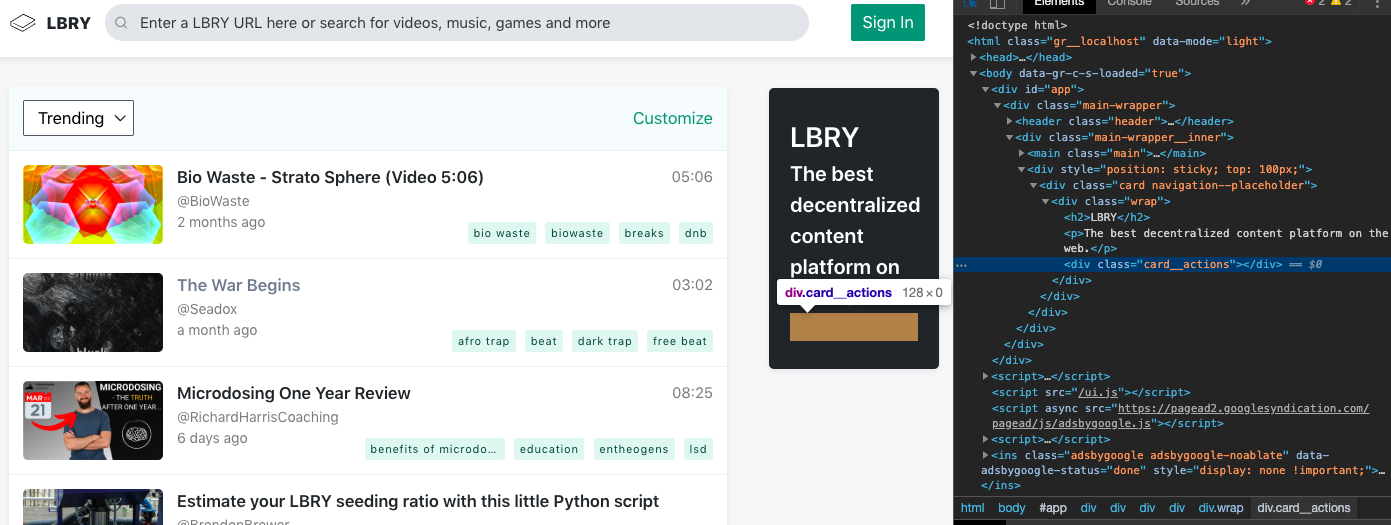Click the education tag
The width and height of the screenshot is (1391, 525).
coord(549,449)
